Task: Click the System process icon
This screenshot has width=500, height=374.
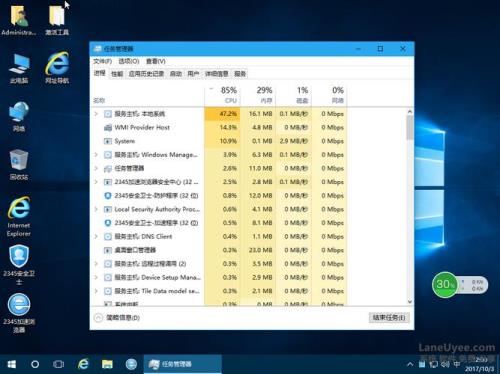Action: (x=108, y=141)
